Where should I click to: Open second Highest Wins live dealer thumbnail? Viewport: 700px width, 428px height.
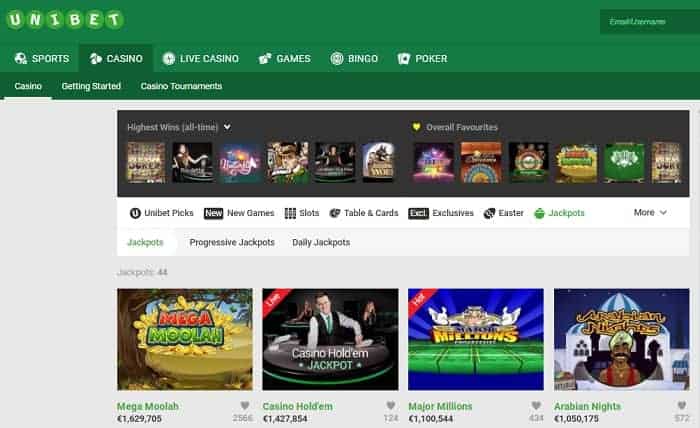point(192,162)
